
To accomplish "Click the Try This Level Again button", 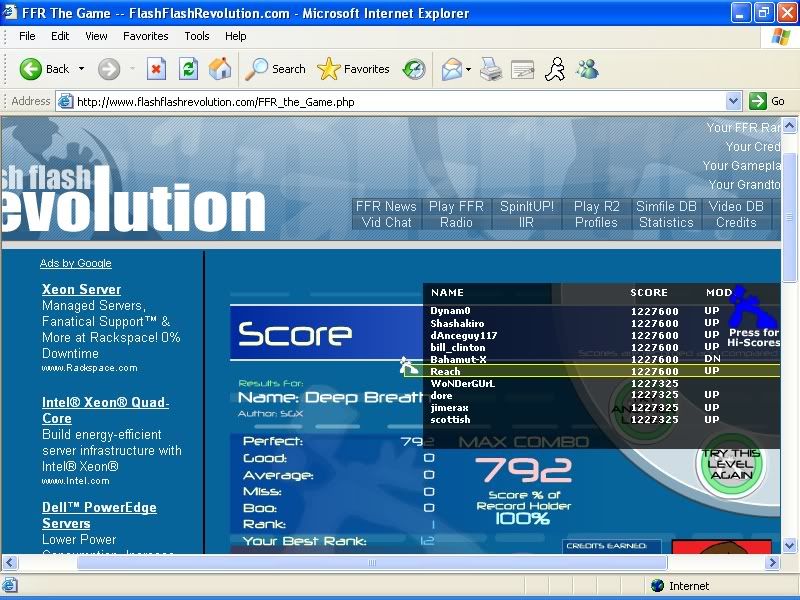I will click(x=730, y=466).
